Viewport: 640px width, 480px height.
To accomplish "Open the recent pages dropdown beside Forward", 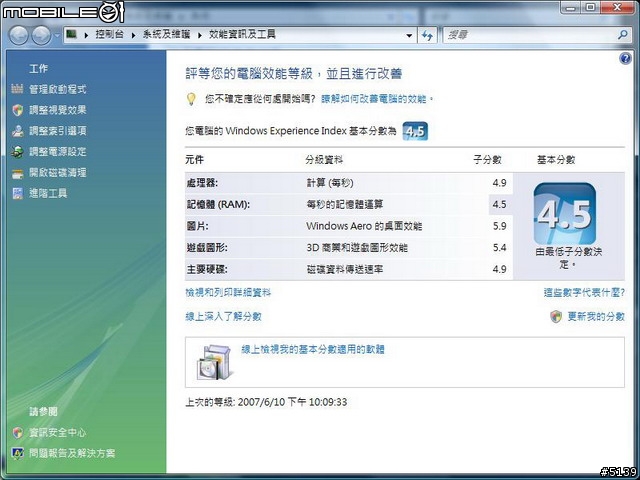I will click(x=56, y=36).
